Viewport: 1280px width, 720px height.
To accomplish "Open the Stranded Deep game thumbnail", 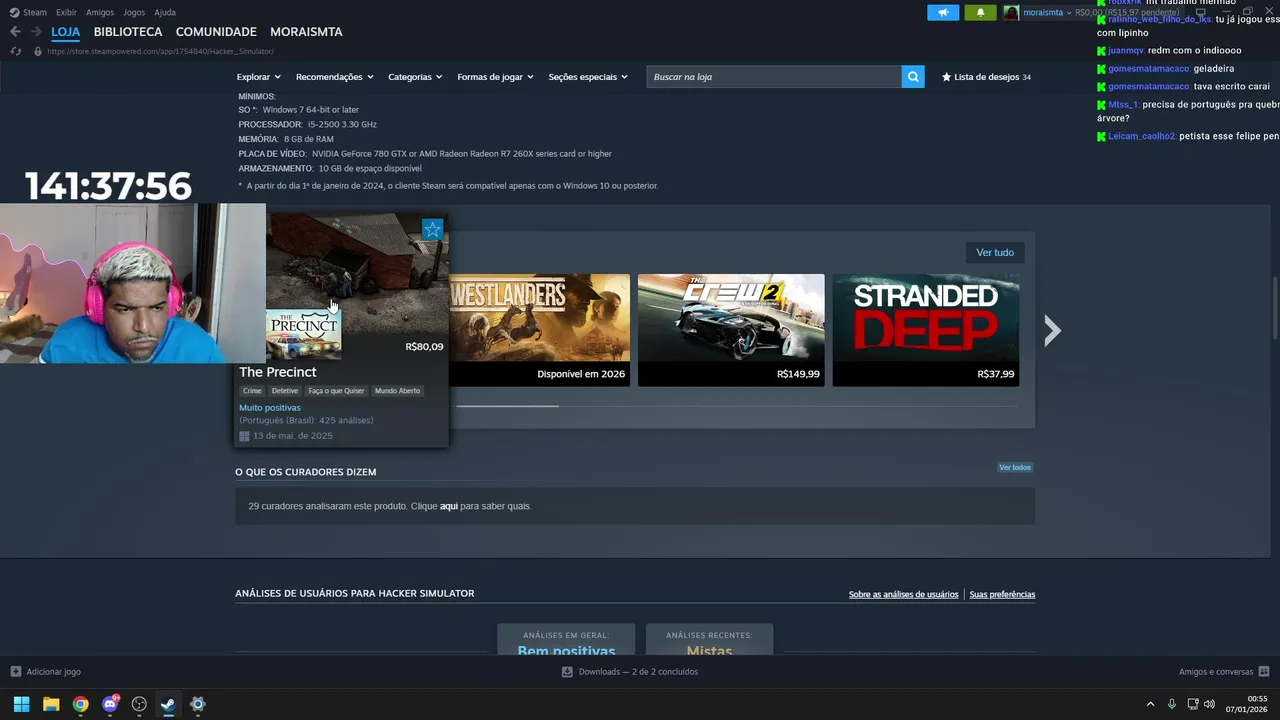I will pyautogui.click(x=926, y=330).
